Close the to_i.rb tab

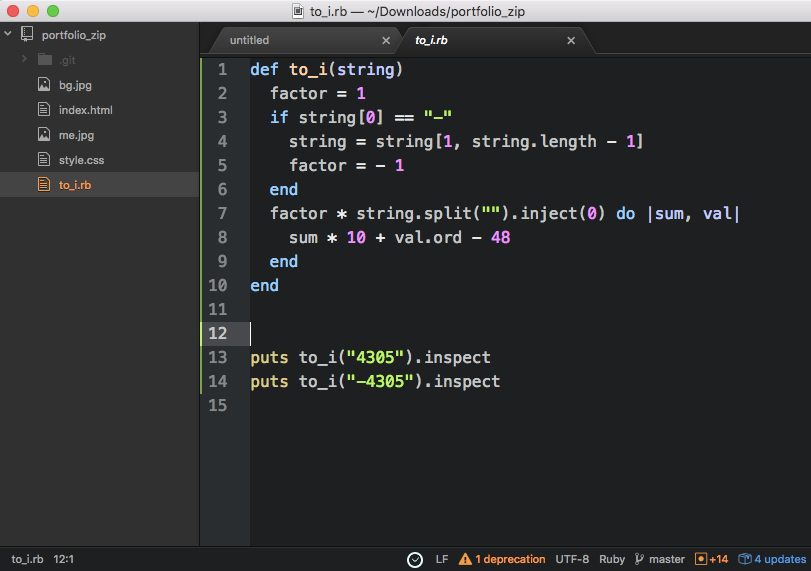[x=571, y=40]
